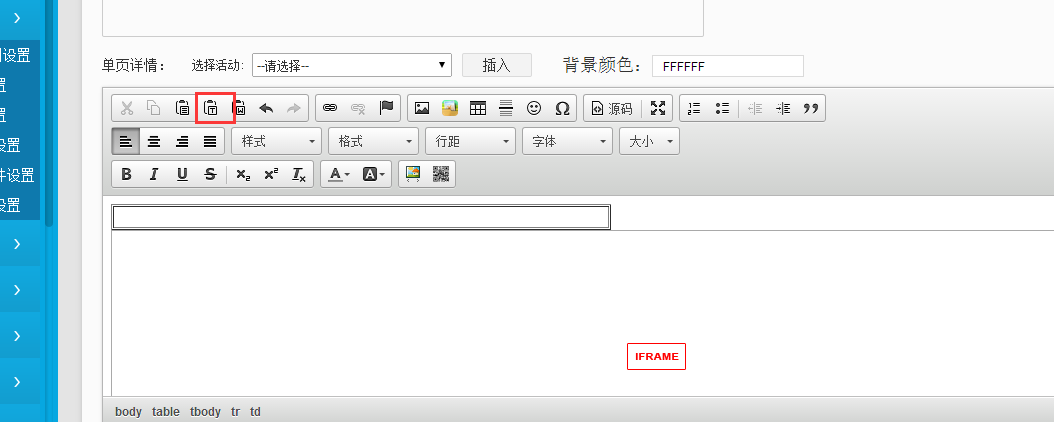Insert a QR code from the toolbar
The image size is (1054, 422).
[x=441, y=174]
